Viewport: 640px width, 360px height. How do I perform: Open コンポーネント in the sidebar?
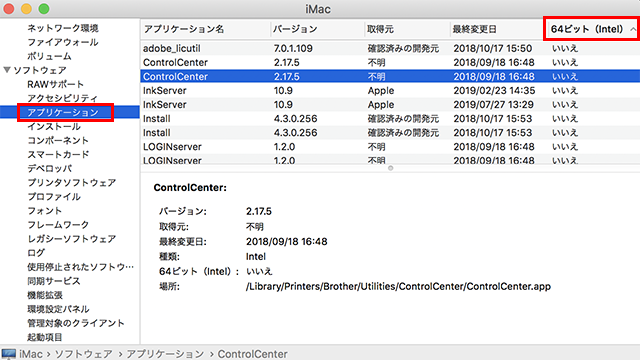point(58,140)
